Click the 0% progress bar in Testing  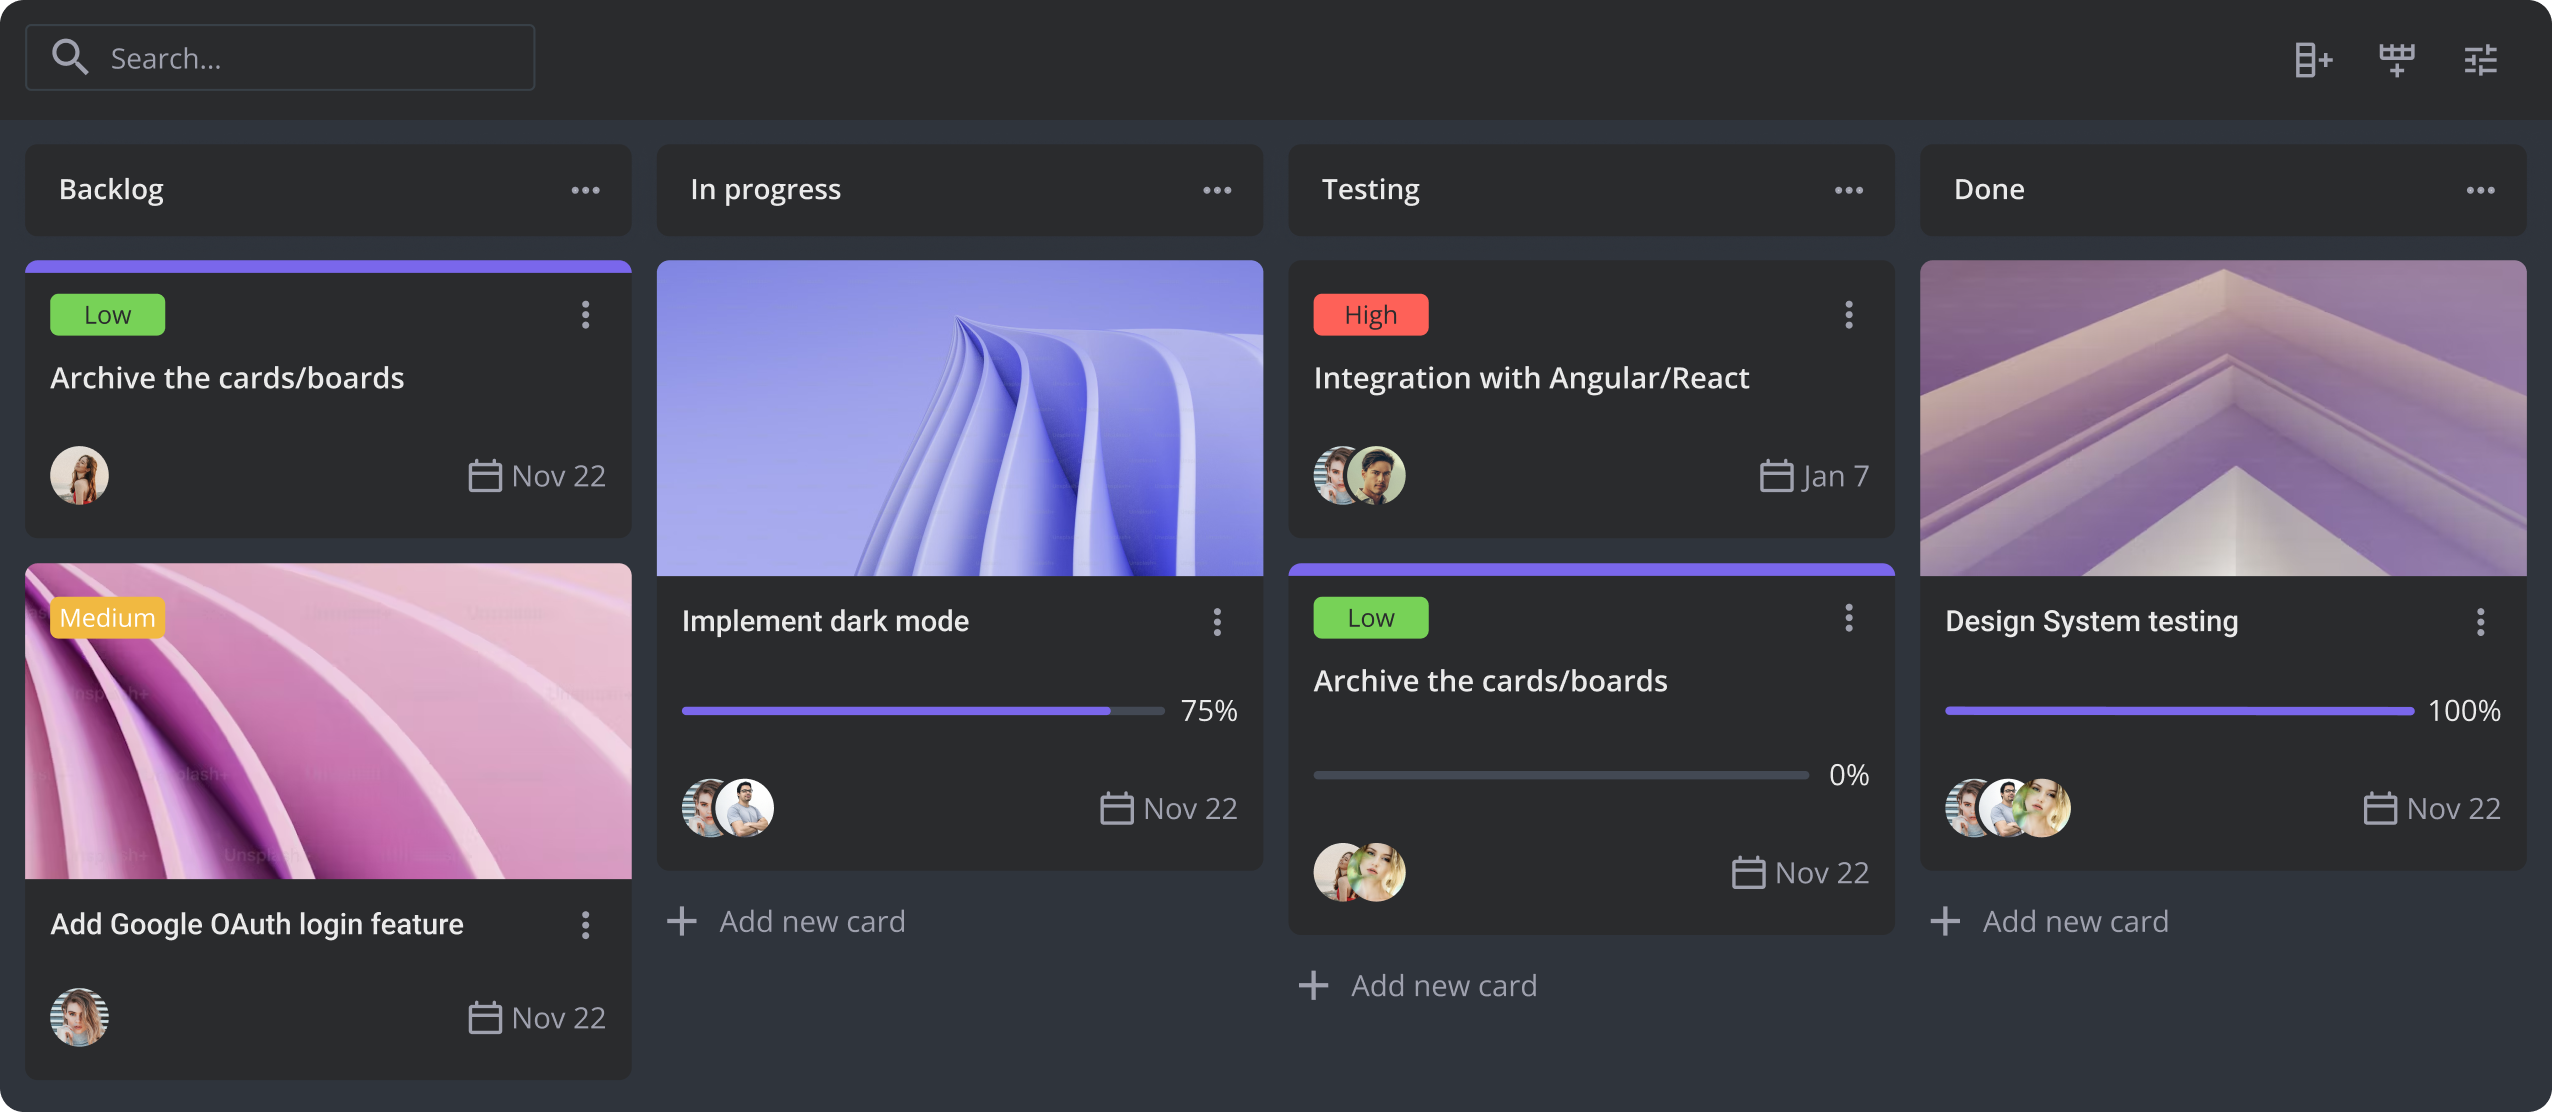[x=1561, y=775]
